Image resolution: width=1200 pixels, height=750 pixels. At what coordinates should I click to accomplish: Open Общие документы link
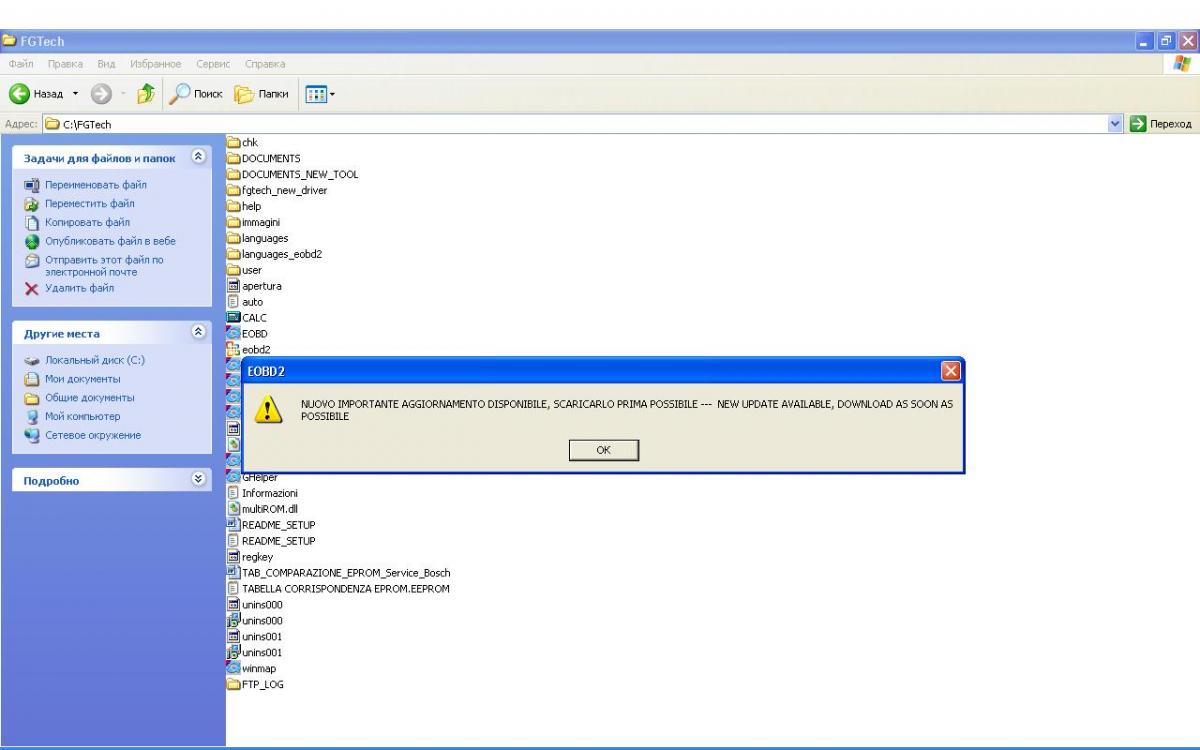pos(89,398)
